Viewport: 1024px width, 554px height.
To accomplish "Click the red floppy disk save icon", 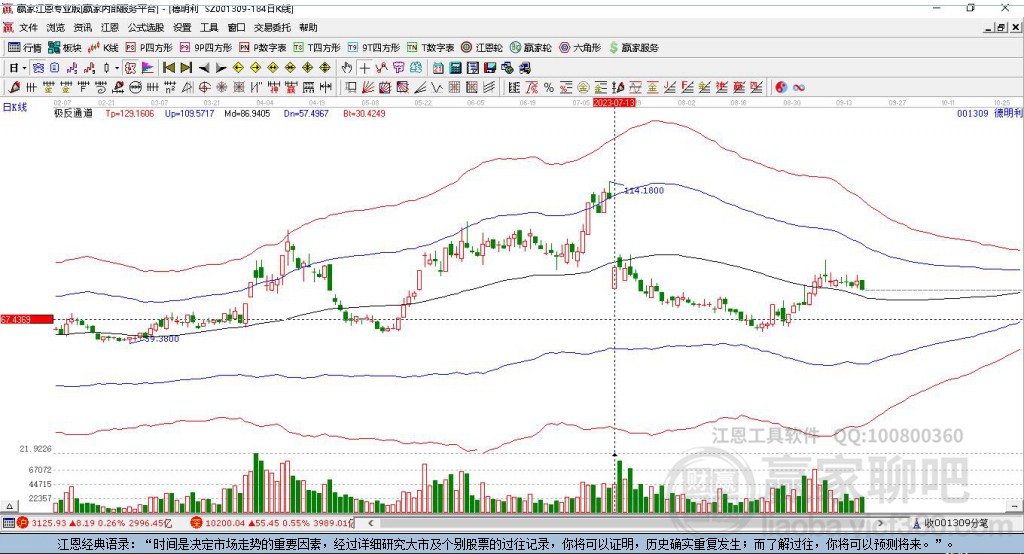I will (x=490, y=68).
